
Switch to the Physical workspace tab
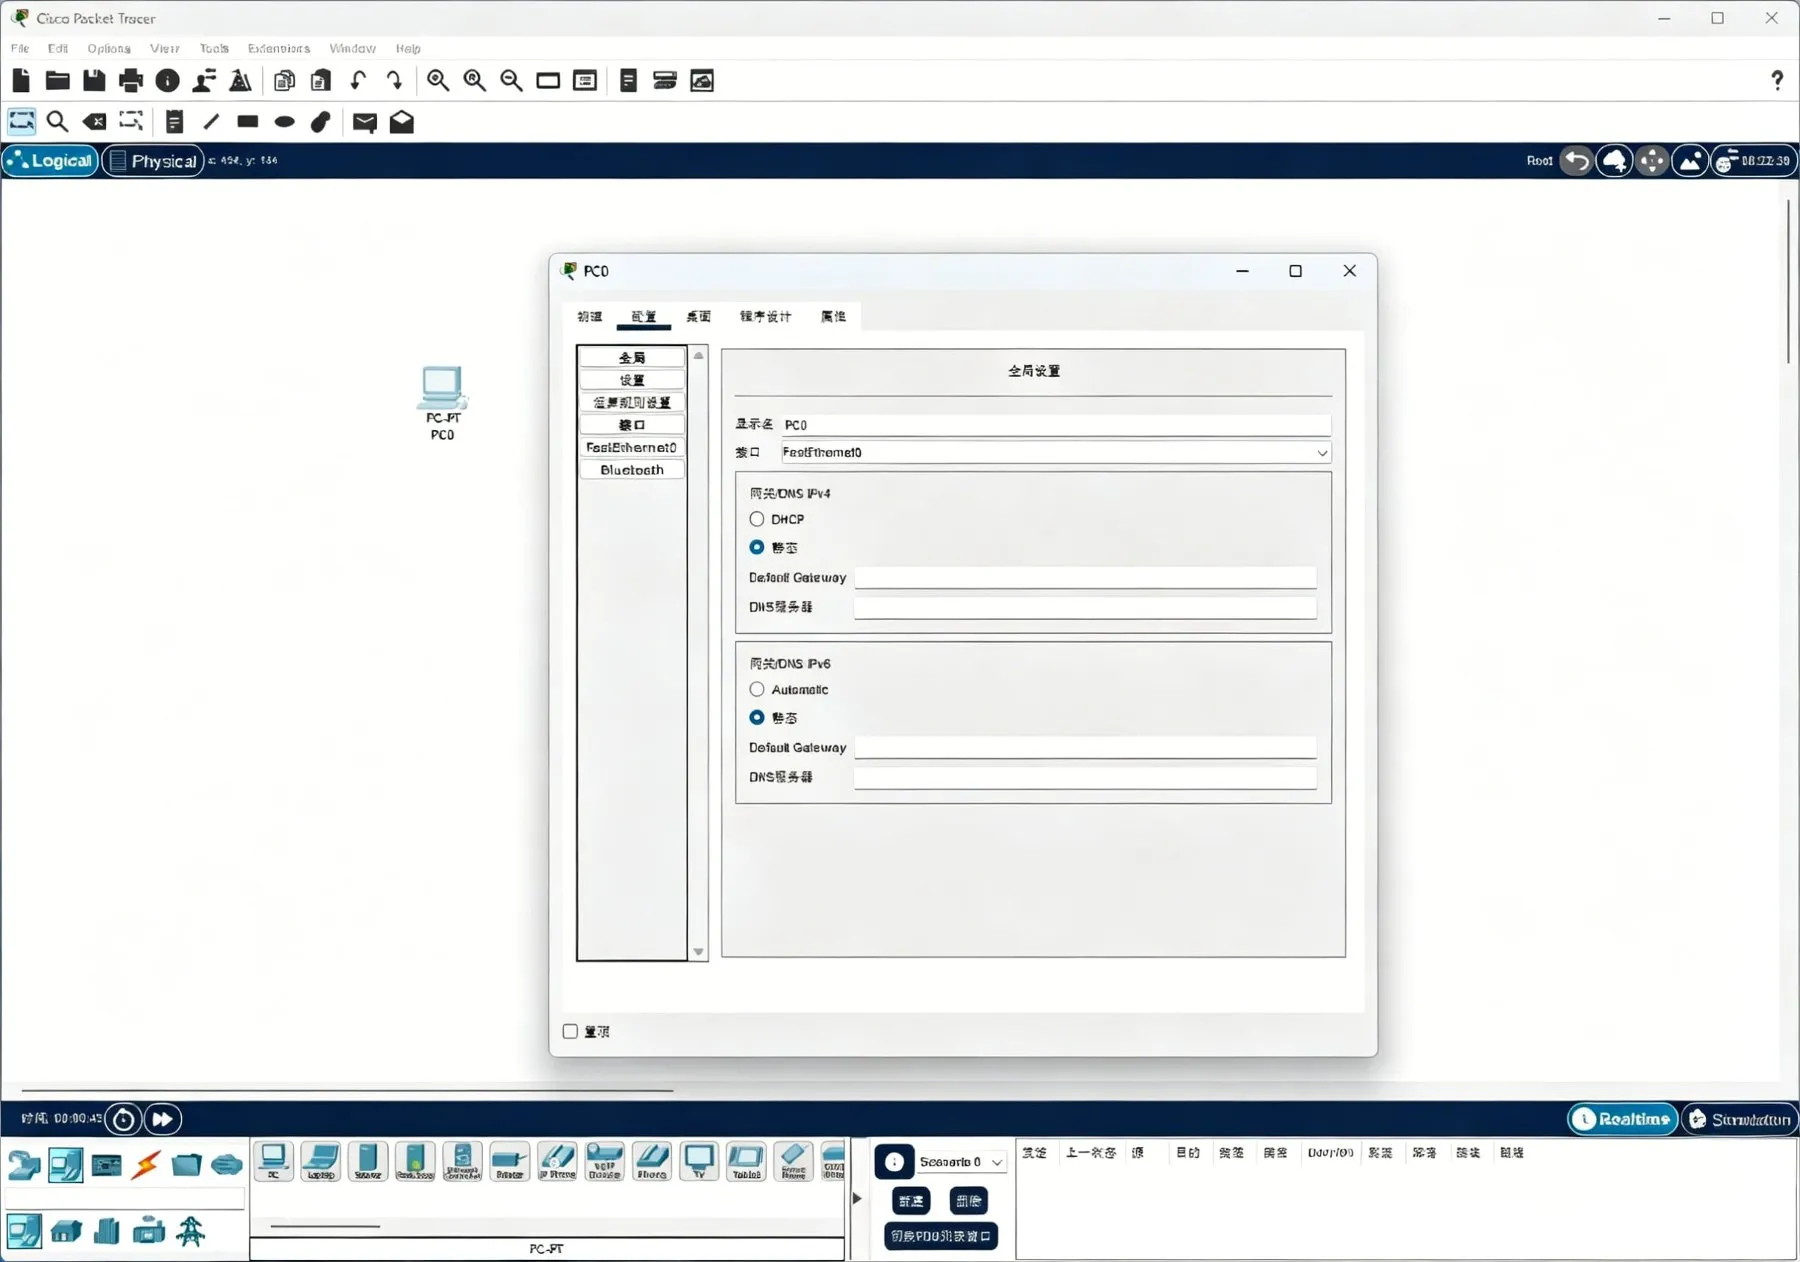[x=153, y=161]
